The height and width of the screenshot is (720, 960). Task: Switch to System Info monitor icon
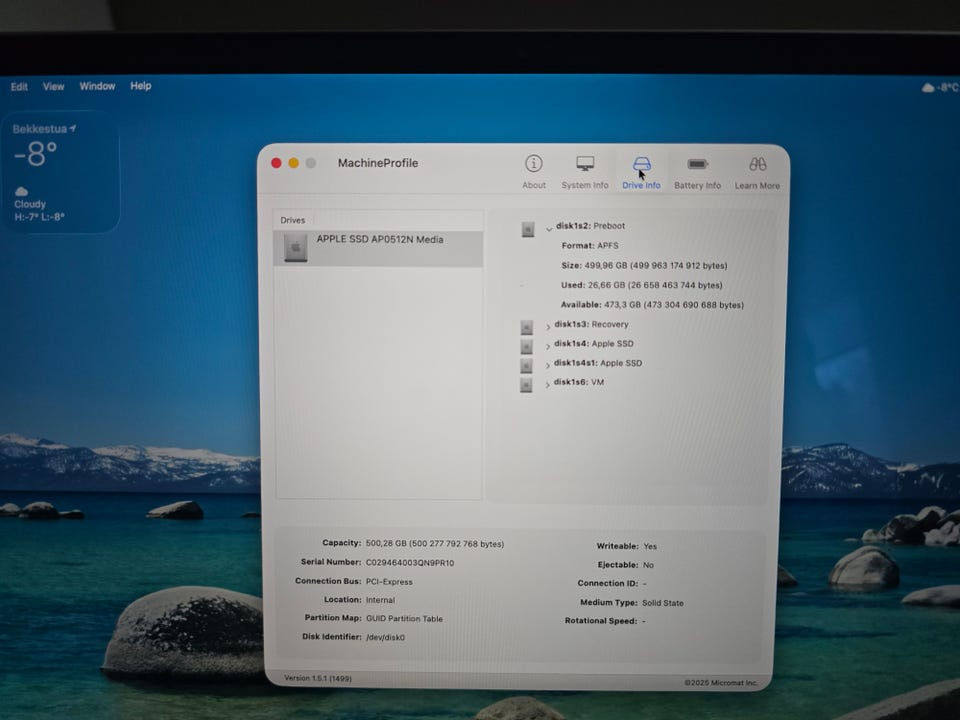(585, 164)
